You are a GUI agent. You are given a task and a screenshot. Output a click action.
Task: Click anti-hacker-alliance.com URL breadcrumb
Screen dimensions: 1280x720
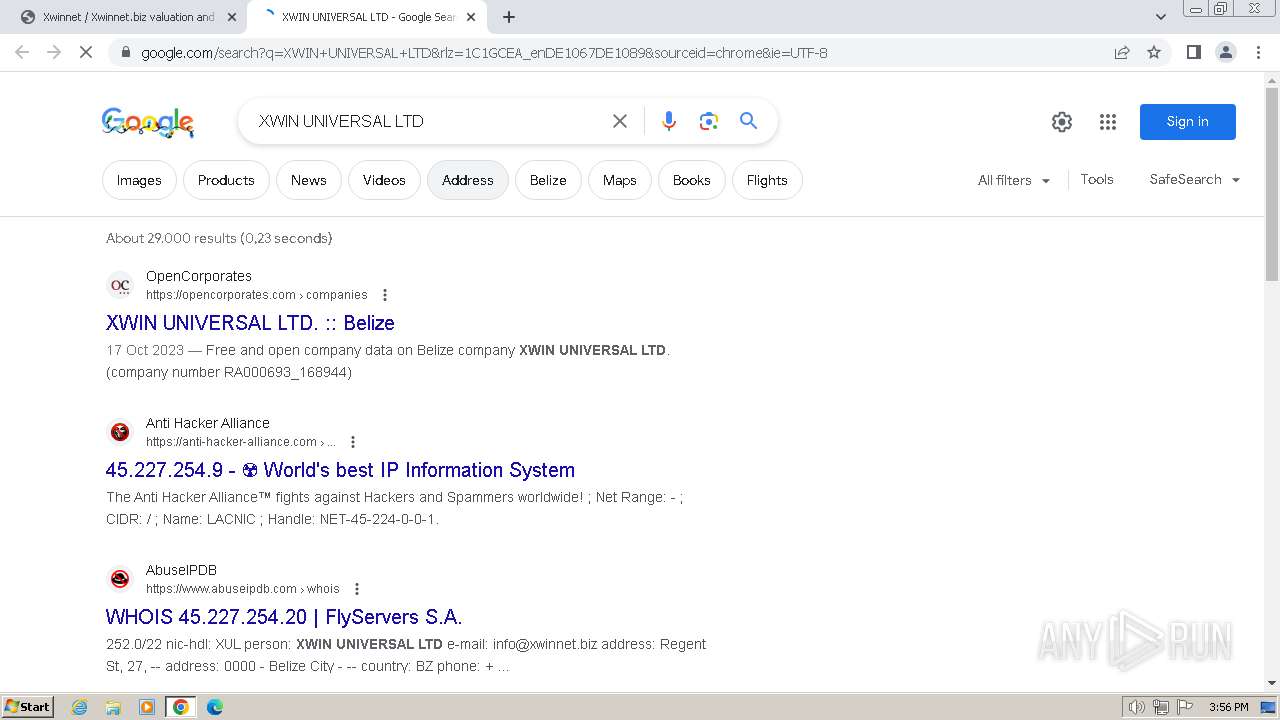[x=241, y=442]
